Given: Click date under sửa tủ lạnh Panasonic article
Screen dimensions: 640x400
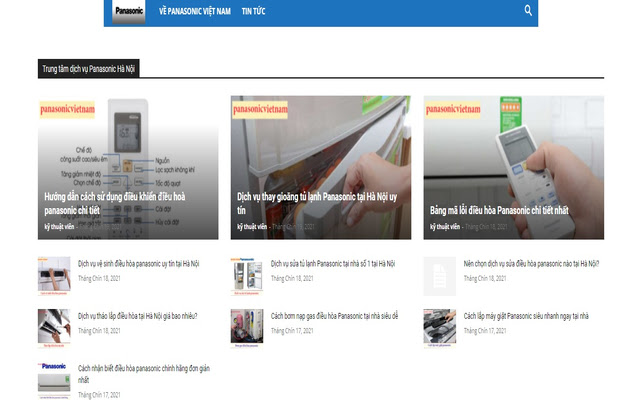Looking at the screenshot, I should click(x=292, y=278).
